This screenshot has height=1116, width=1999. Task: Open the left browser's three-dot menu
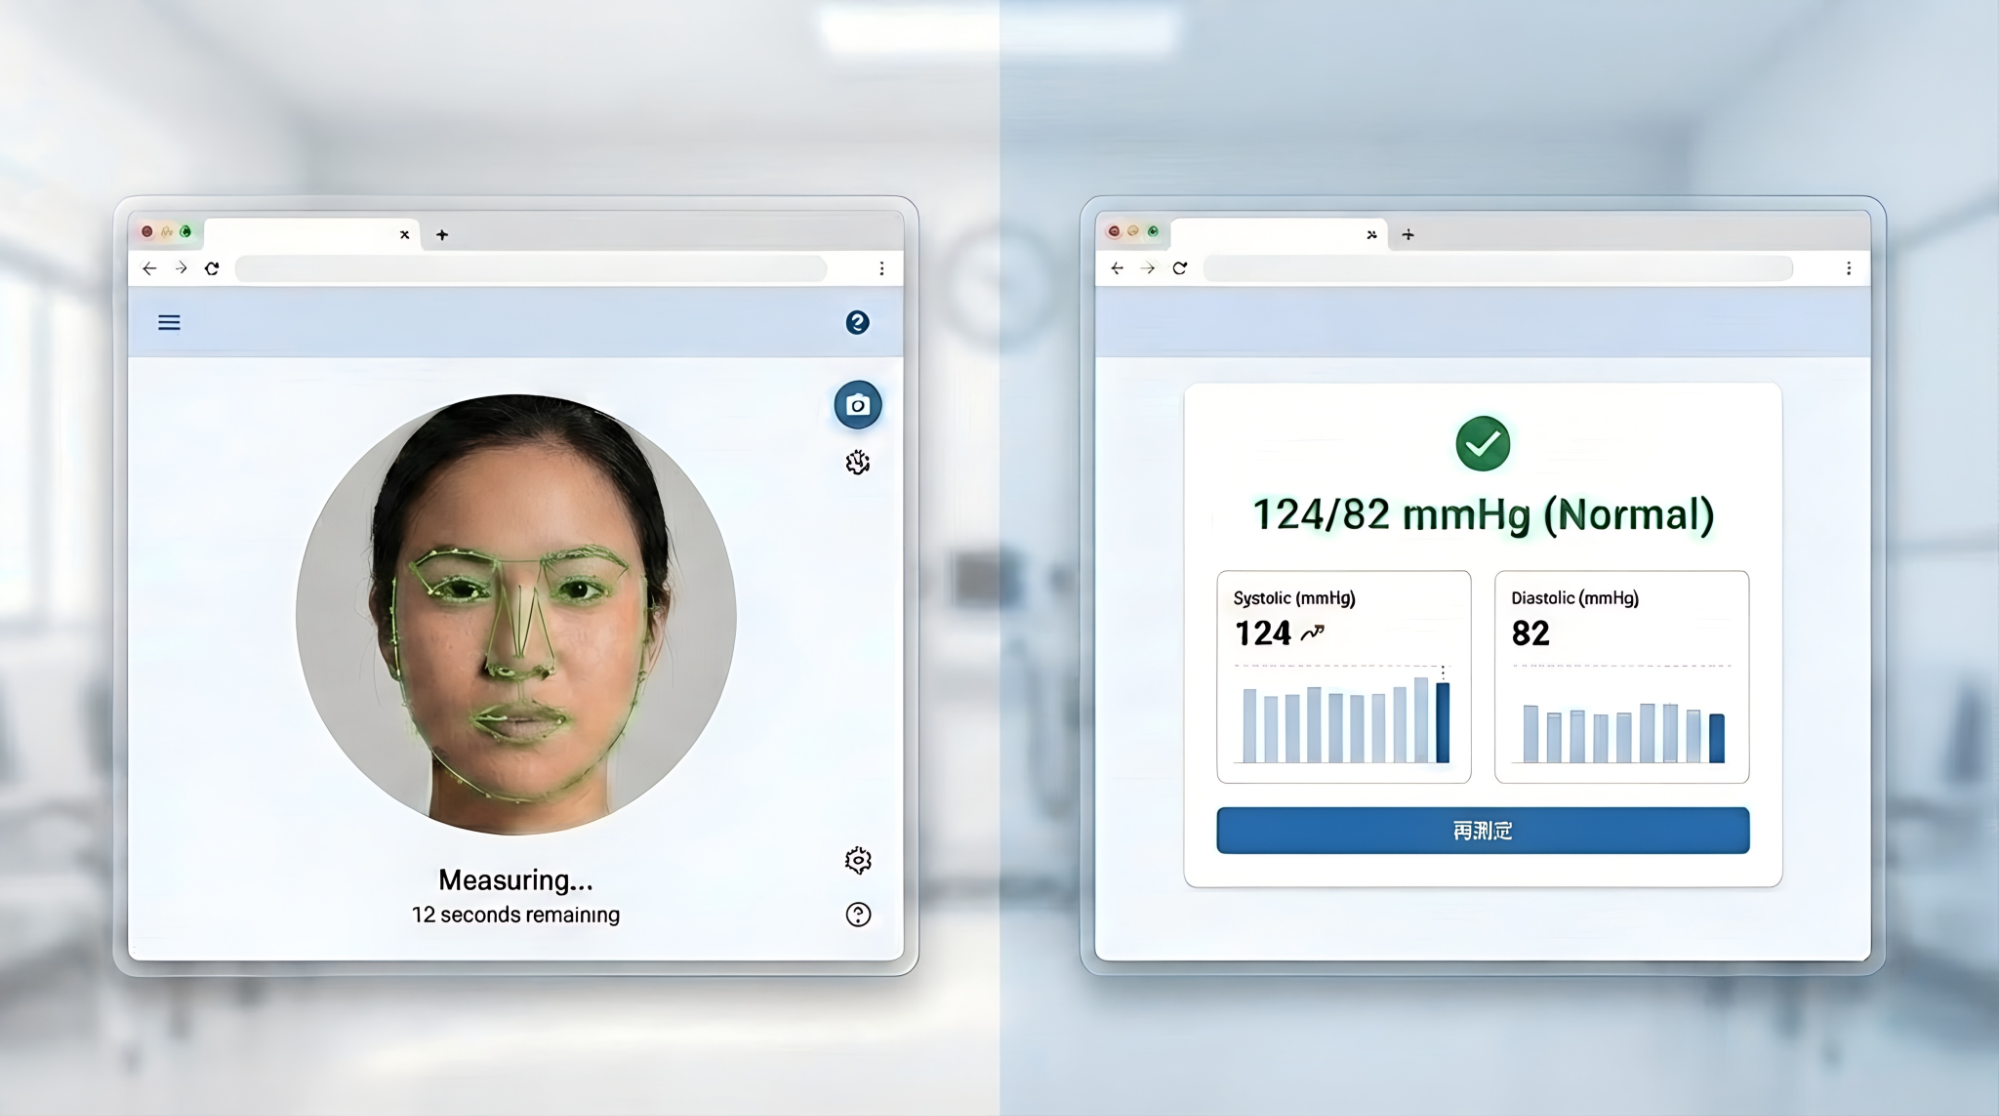[x=881, y=268]
